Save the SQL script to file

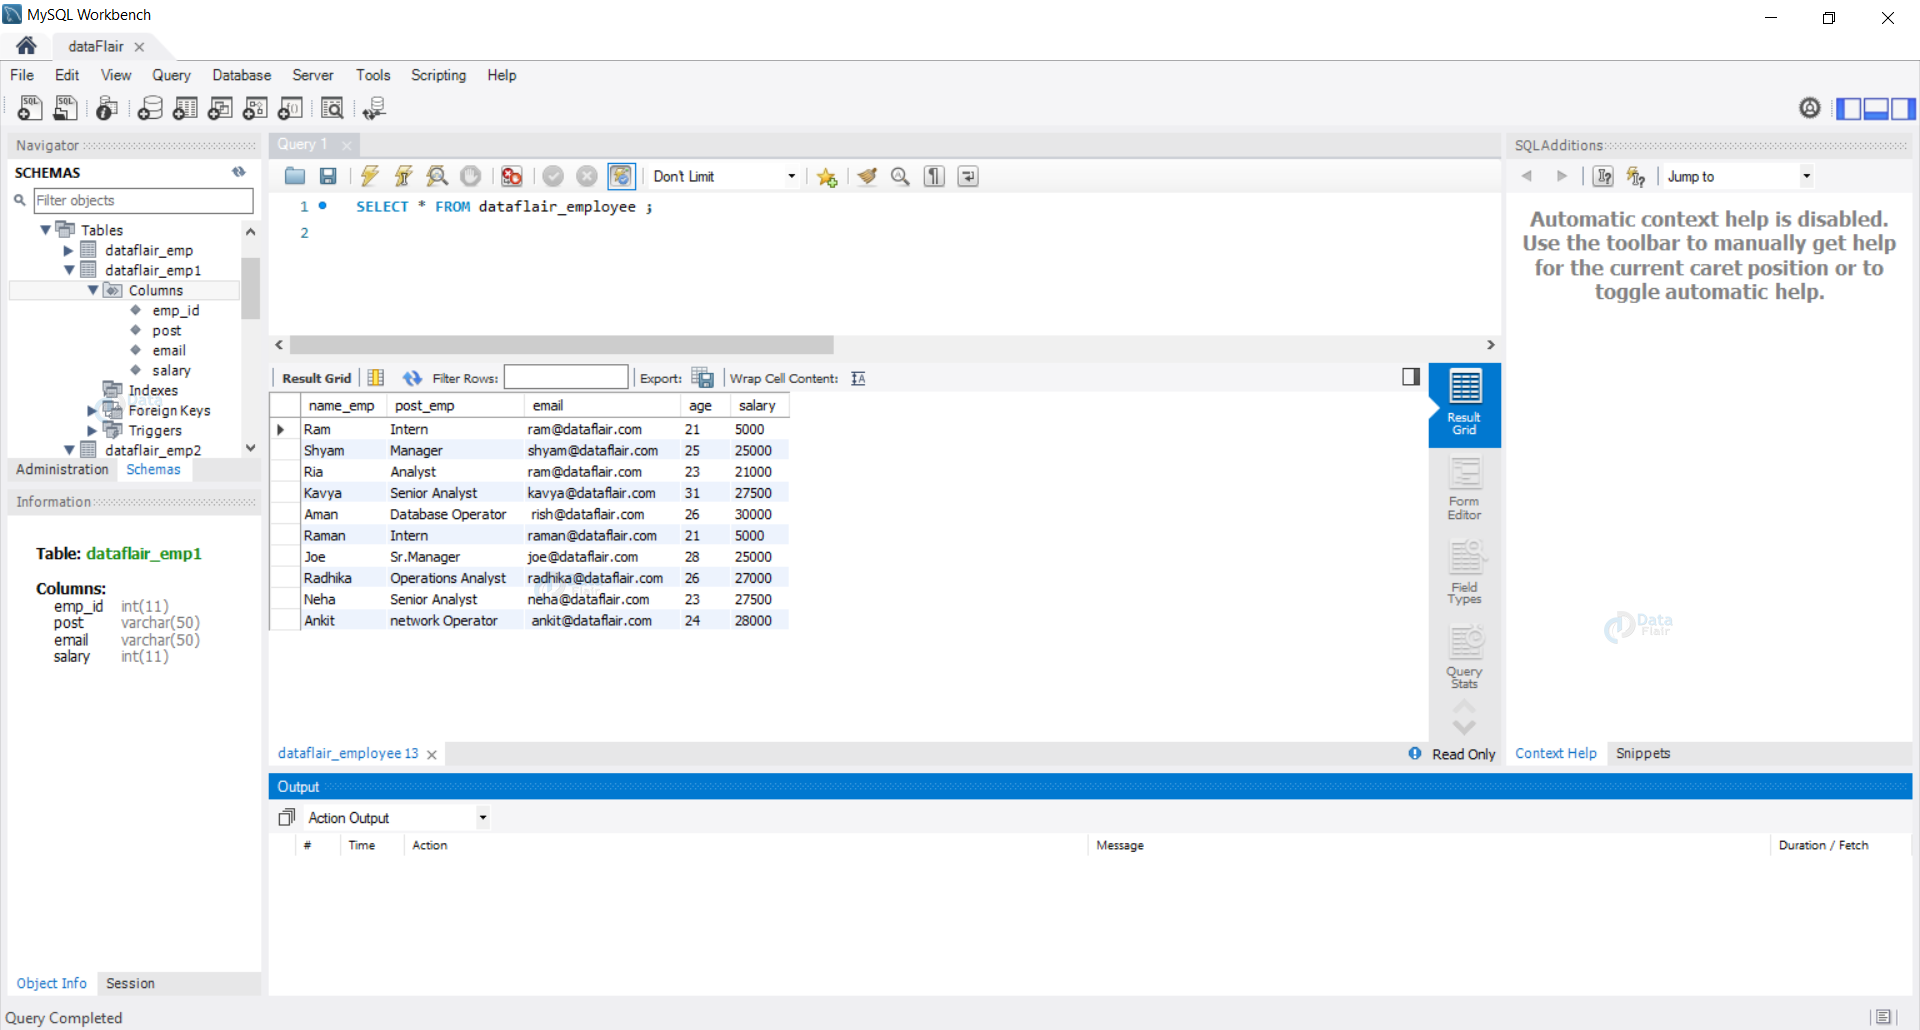328,176
